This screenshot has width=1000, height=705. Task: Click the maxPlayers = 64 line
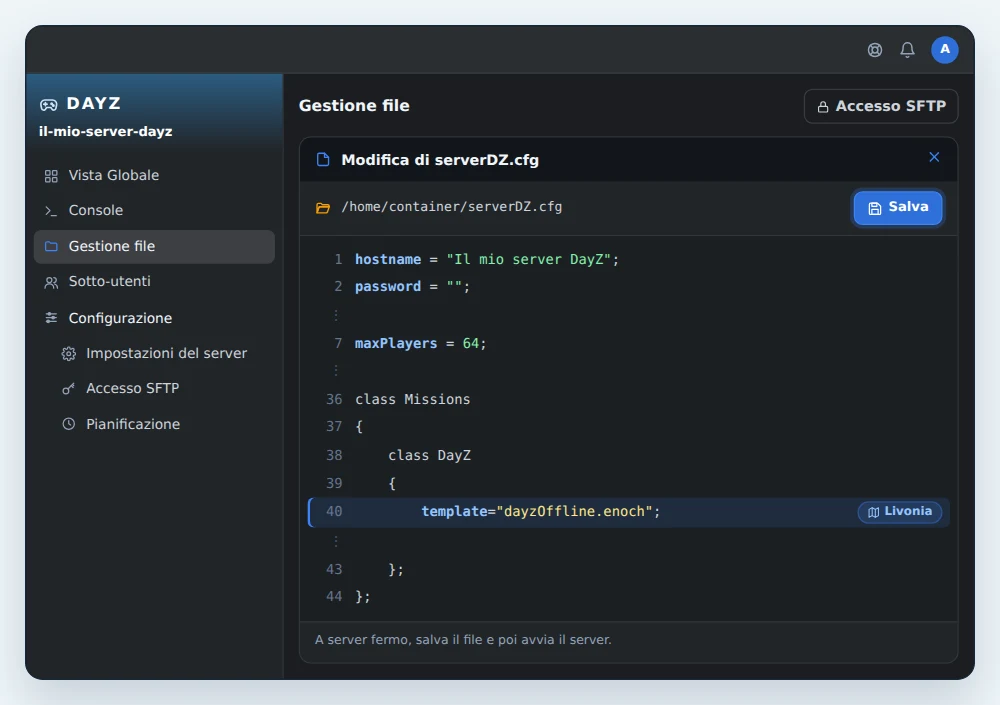point(628,343)
